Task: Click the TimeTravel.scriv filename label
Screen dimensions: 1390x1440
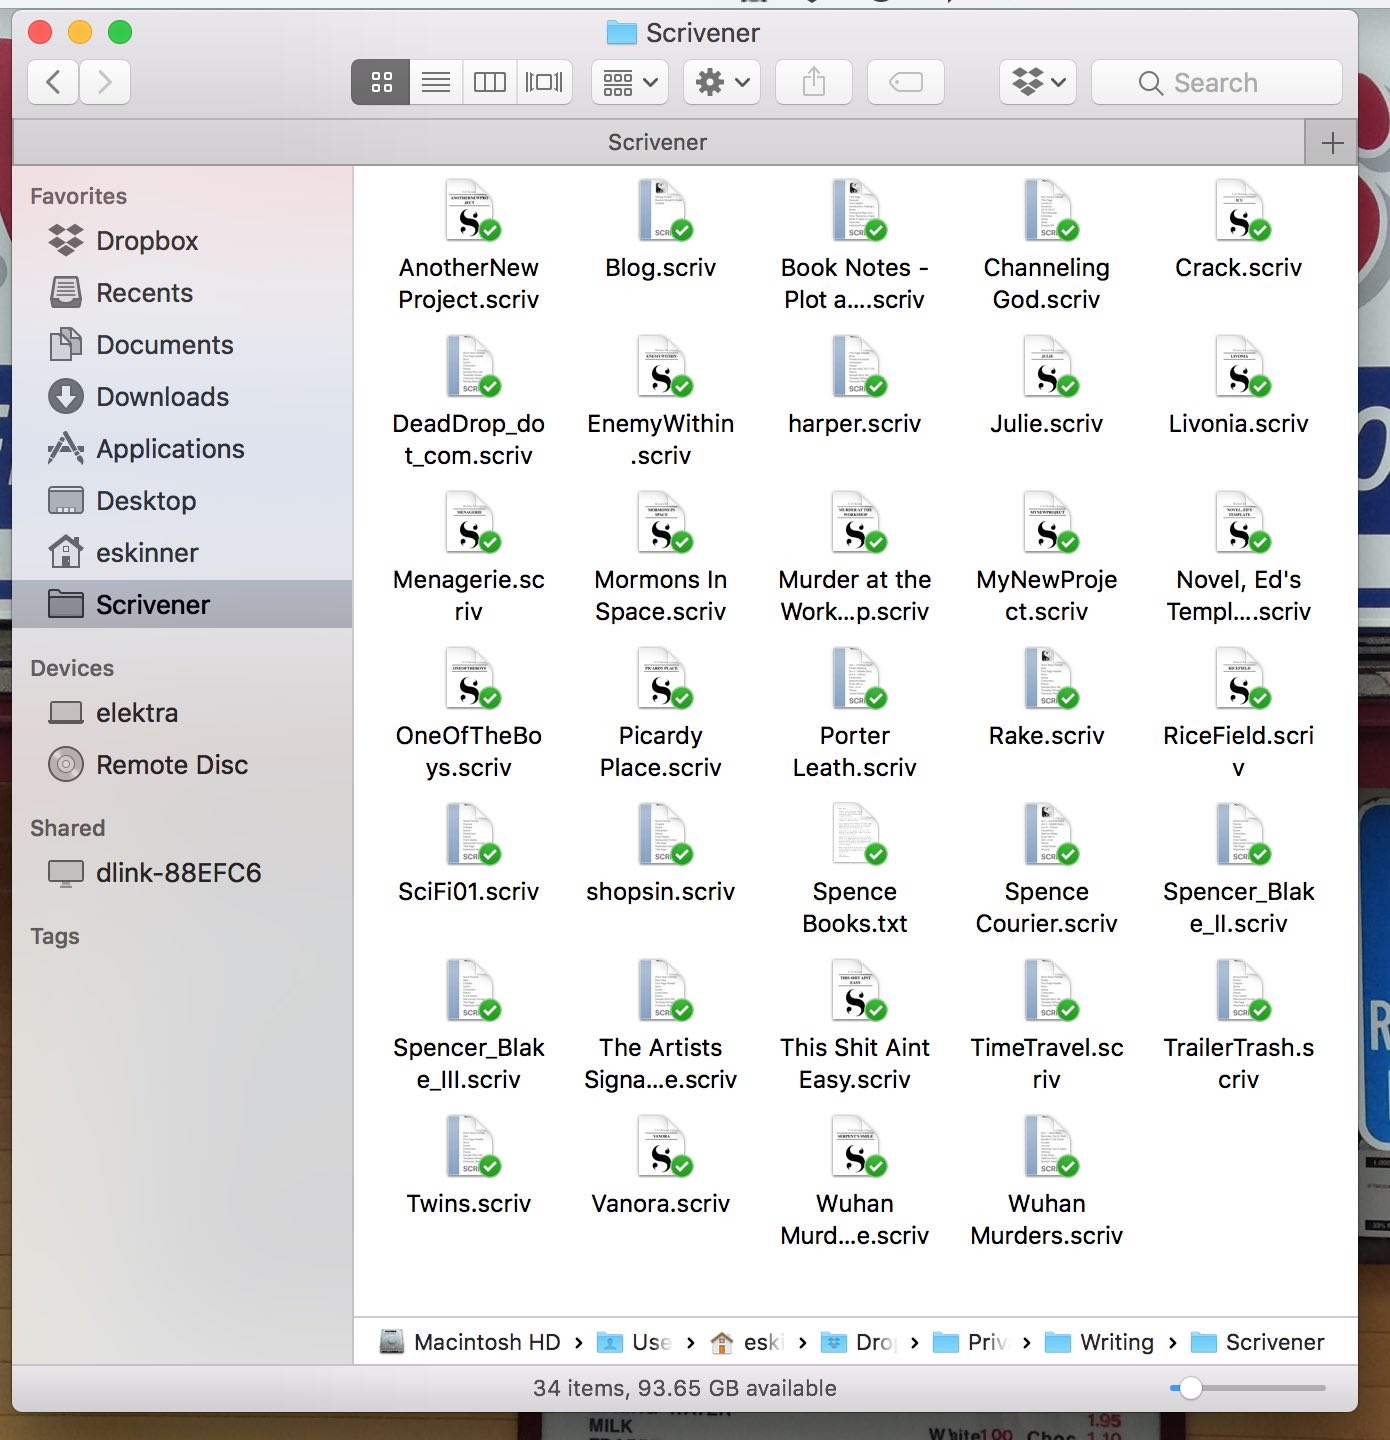Action: pyautogui.click(x=1047, y=1064)
